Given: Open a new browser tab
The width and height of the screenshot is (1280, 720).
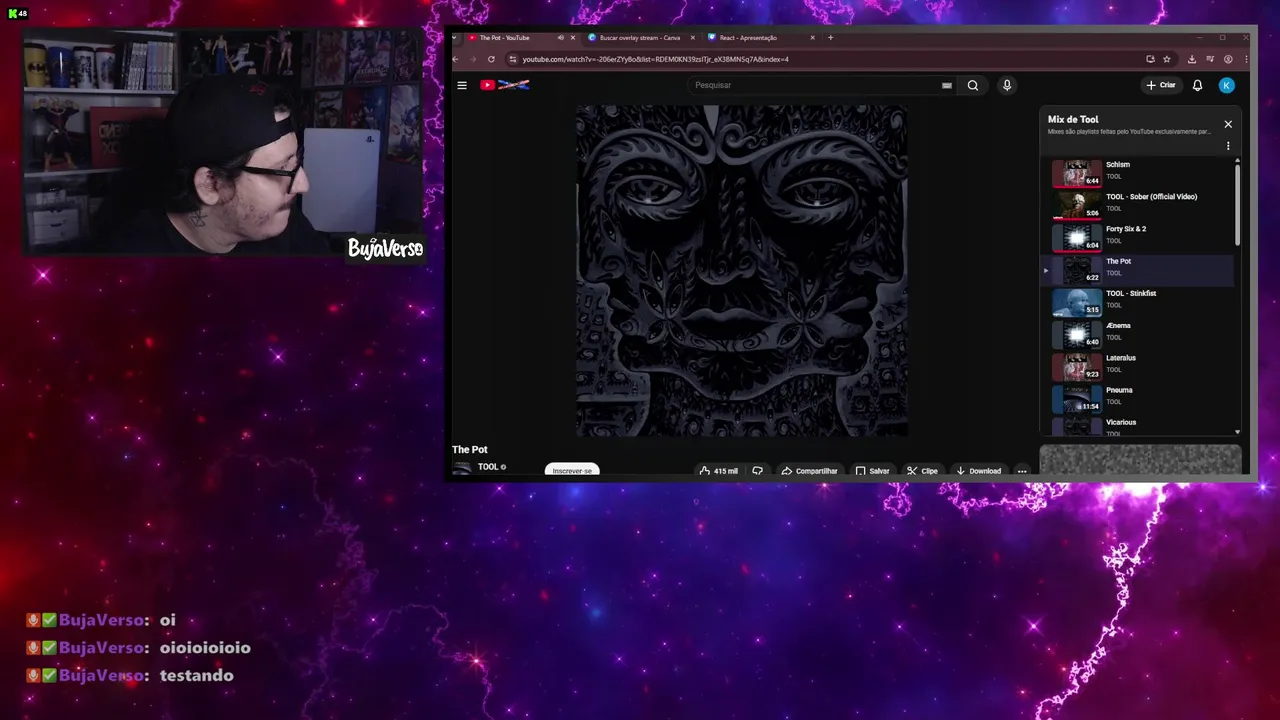Looking at the screenshot, I should tap(830, 38).
